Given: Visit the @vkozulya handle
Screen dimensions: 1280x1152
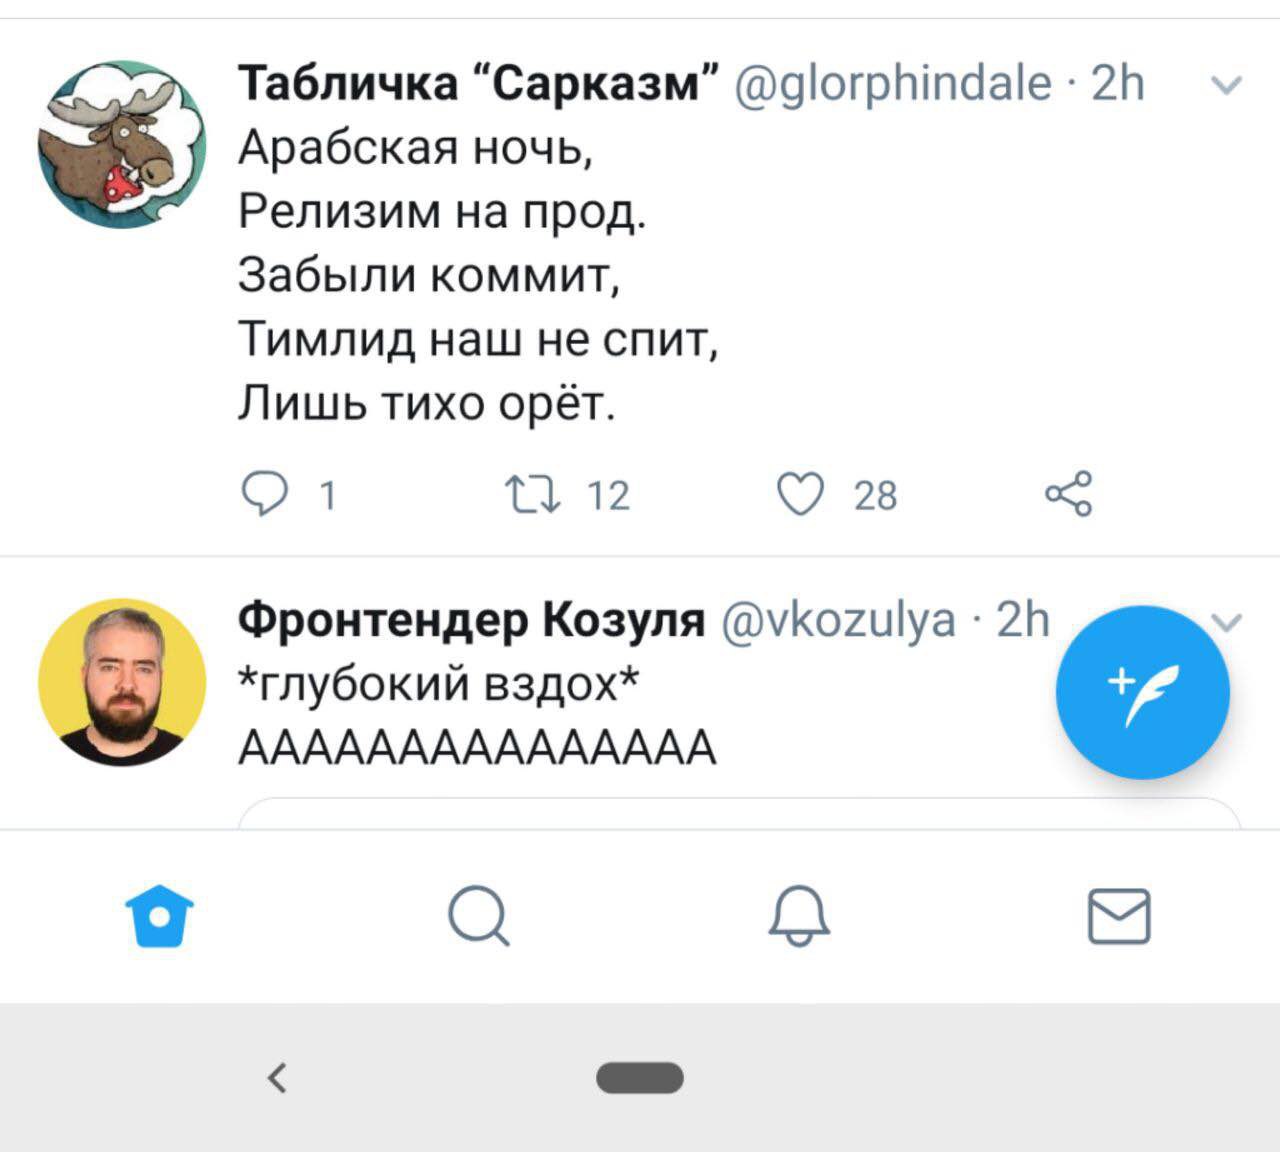Looking at the screenshot, I should coord(838,620).
